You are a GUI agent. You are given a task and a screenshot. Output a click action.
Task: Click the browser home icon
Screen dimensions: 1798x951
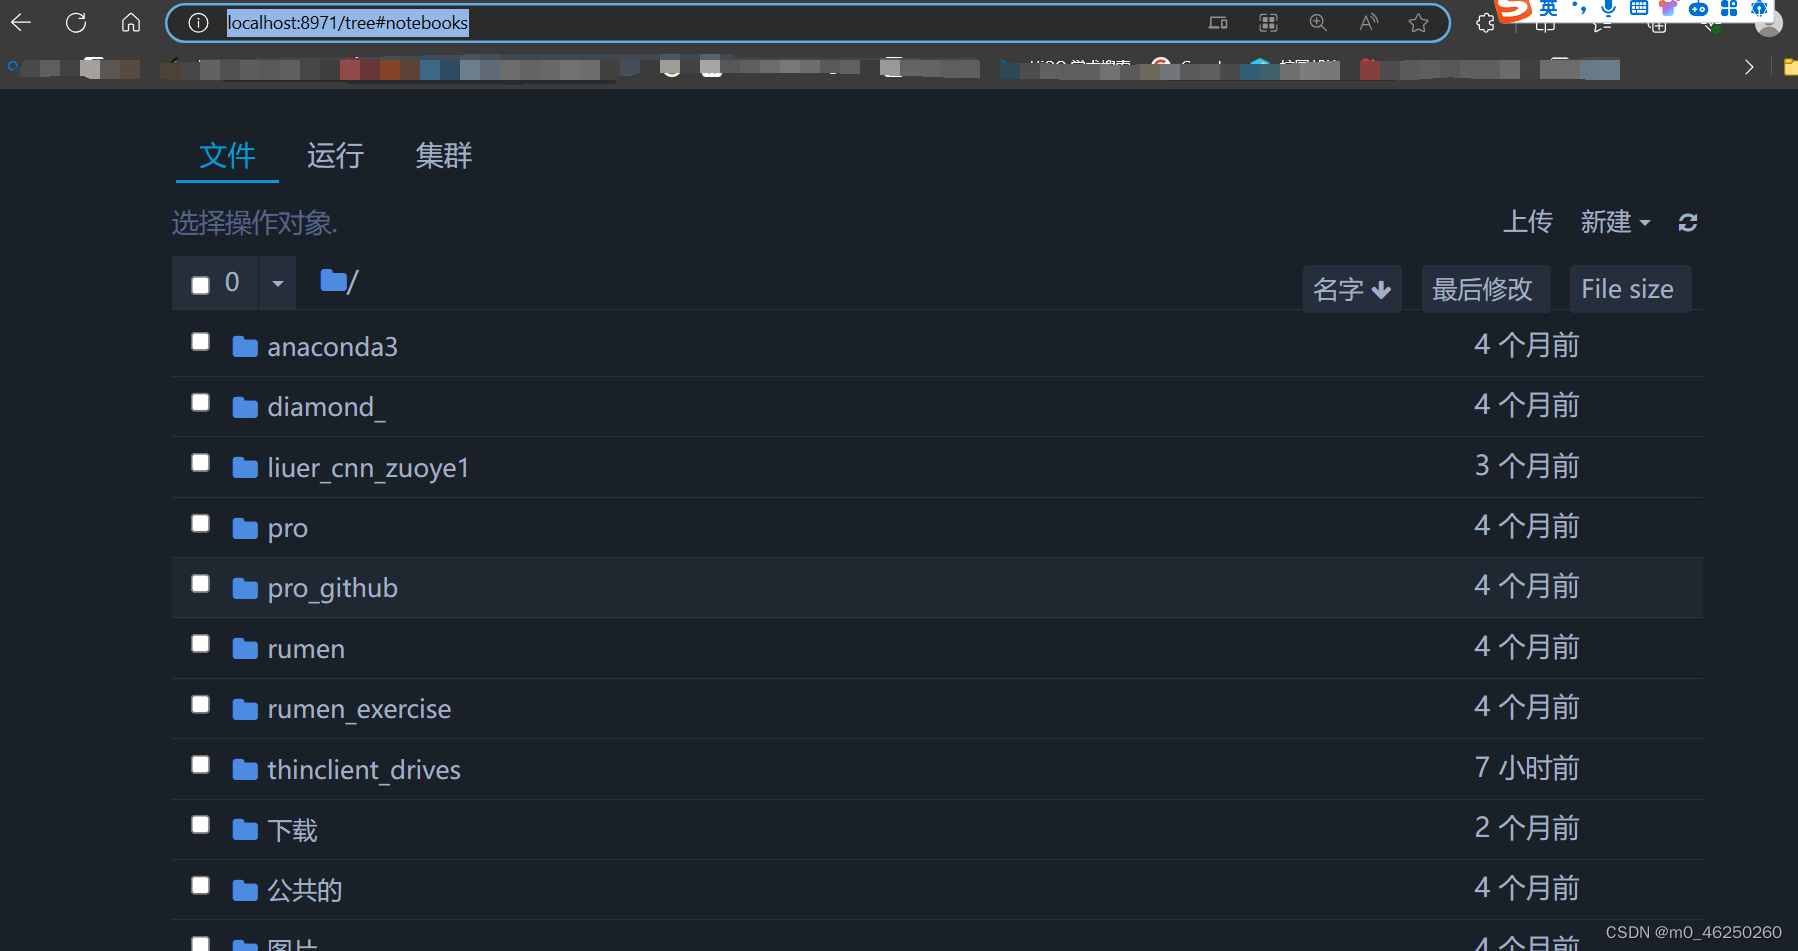tap(130, 22)
